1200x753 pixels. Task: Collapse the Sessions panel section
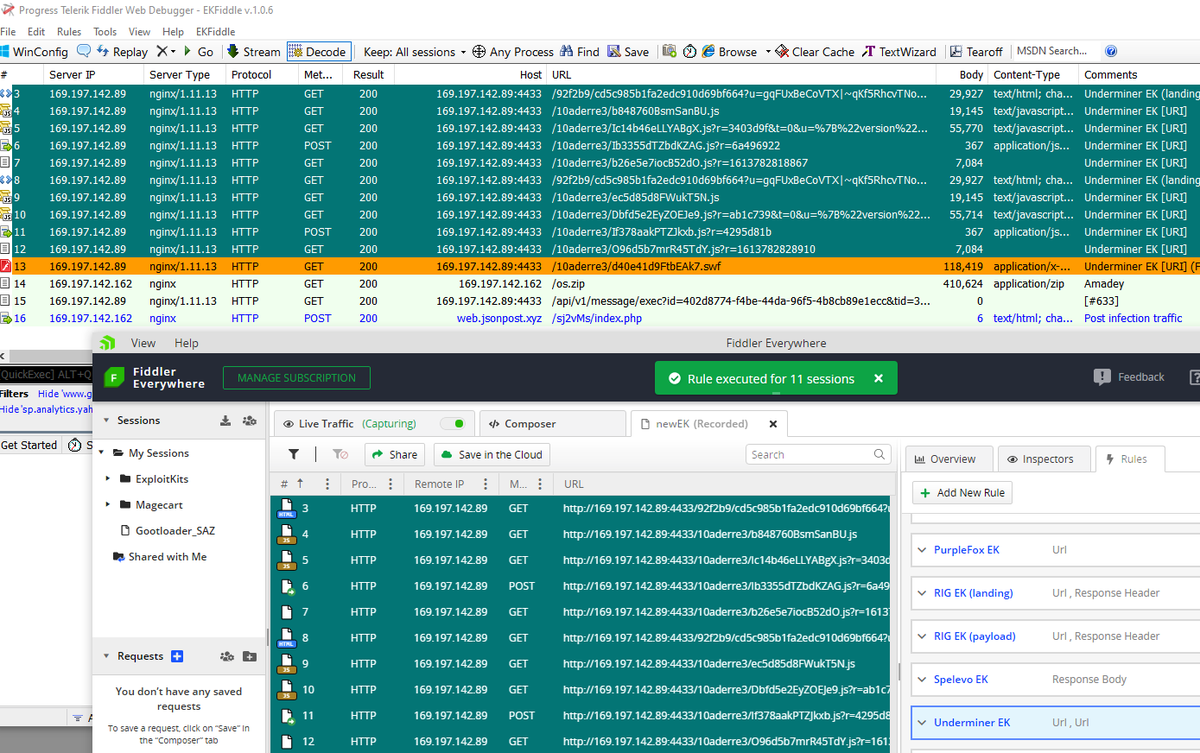coord(105,421)
